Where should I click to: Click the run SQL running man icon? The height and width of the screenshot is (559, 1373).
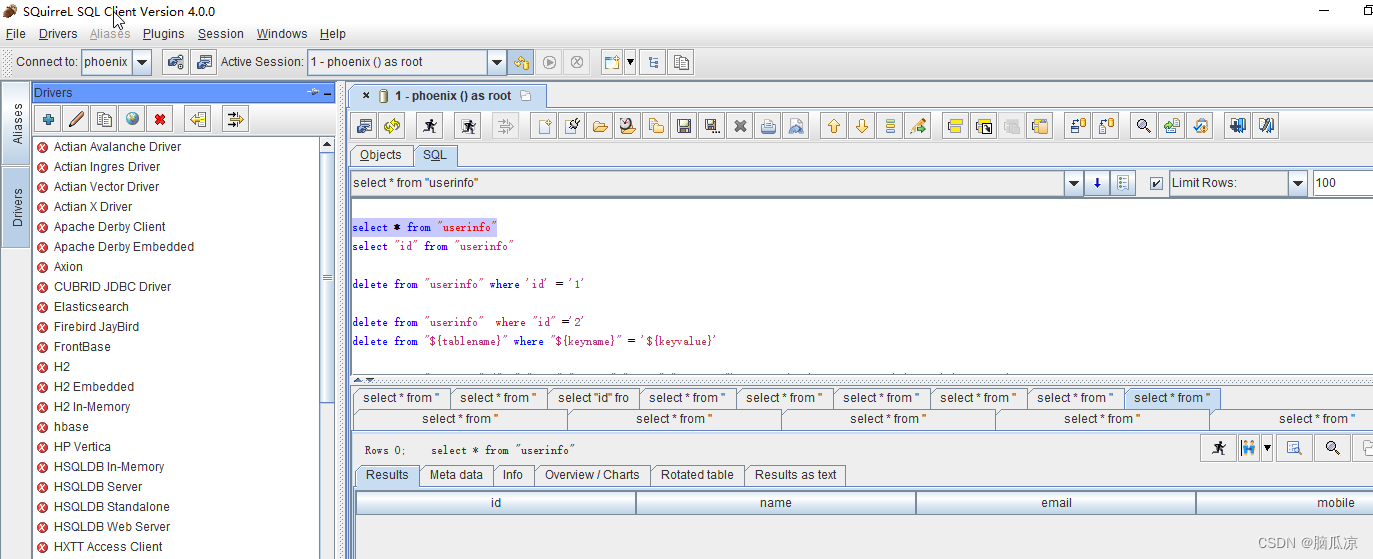click(429, 126)
